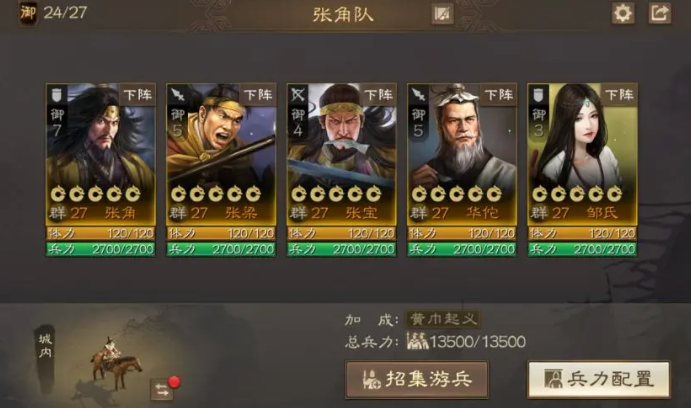Click the 招集游兵 button

tap(416, 379)
